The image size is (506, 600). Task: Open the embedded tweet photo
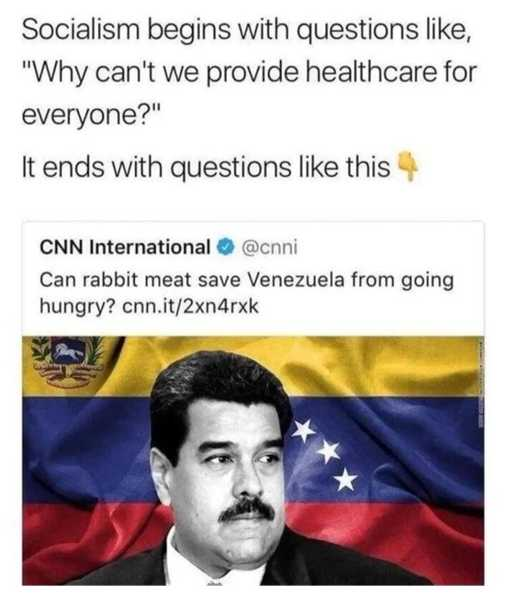click(253, 461)
